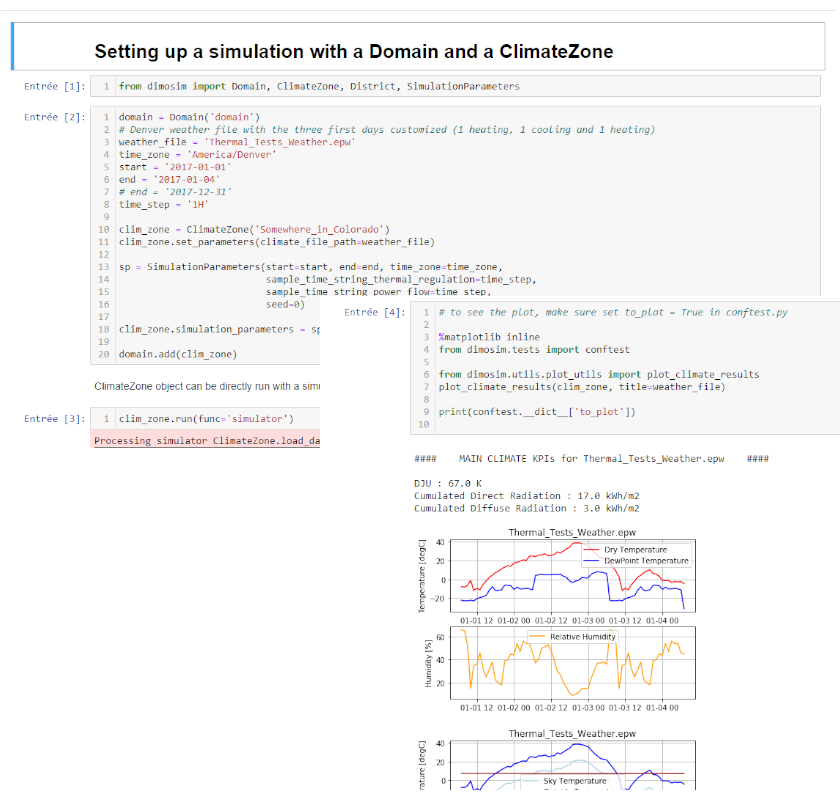This screenshot has width=840, height=800.
Task: Click the Sky Temperature legend in the bottom plot
Action: coord(575,780)
